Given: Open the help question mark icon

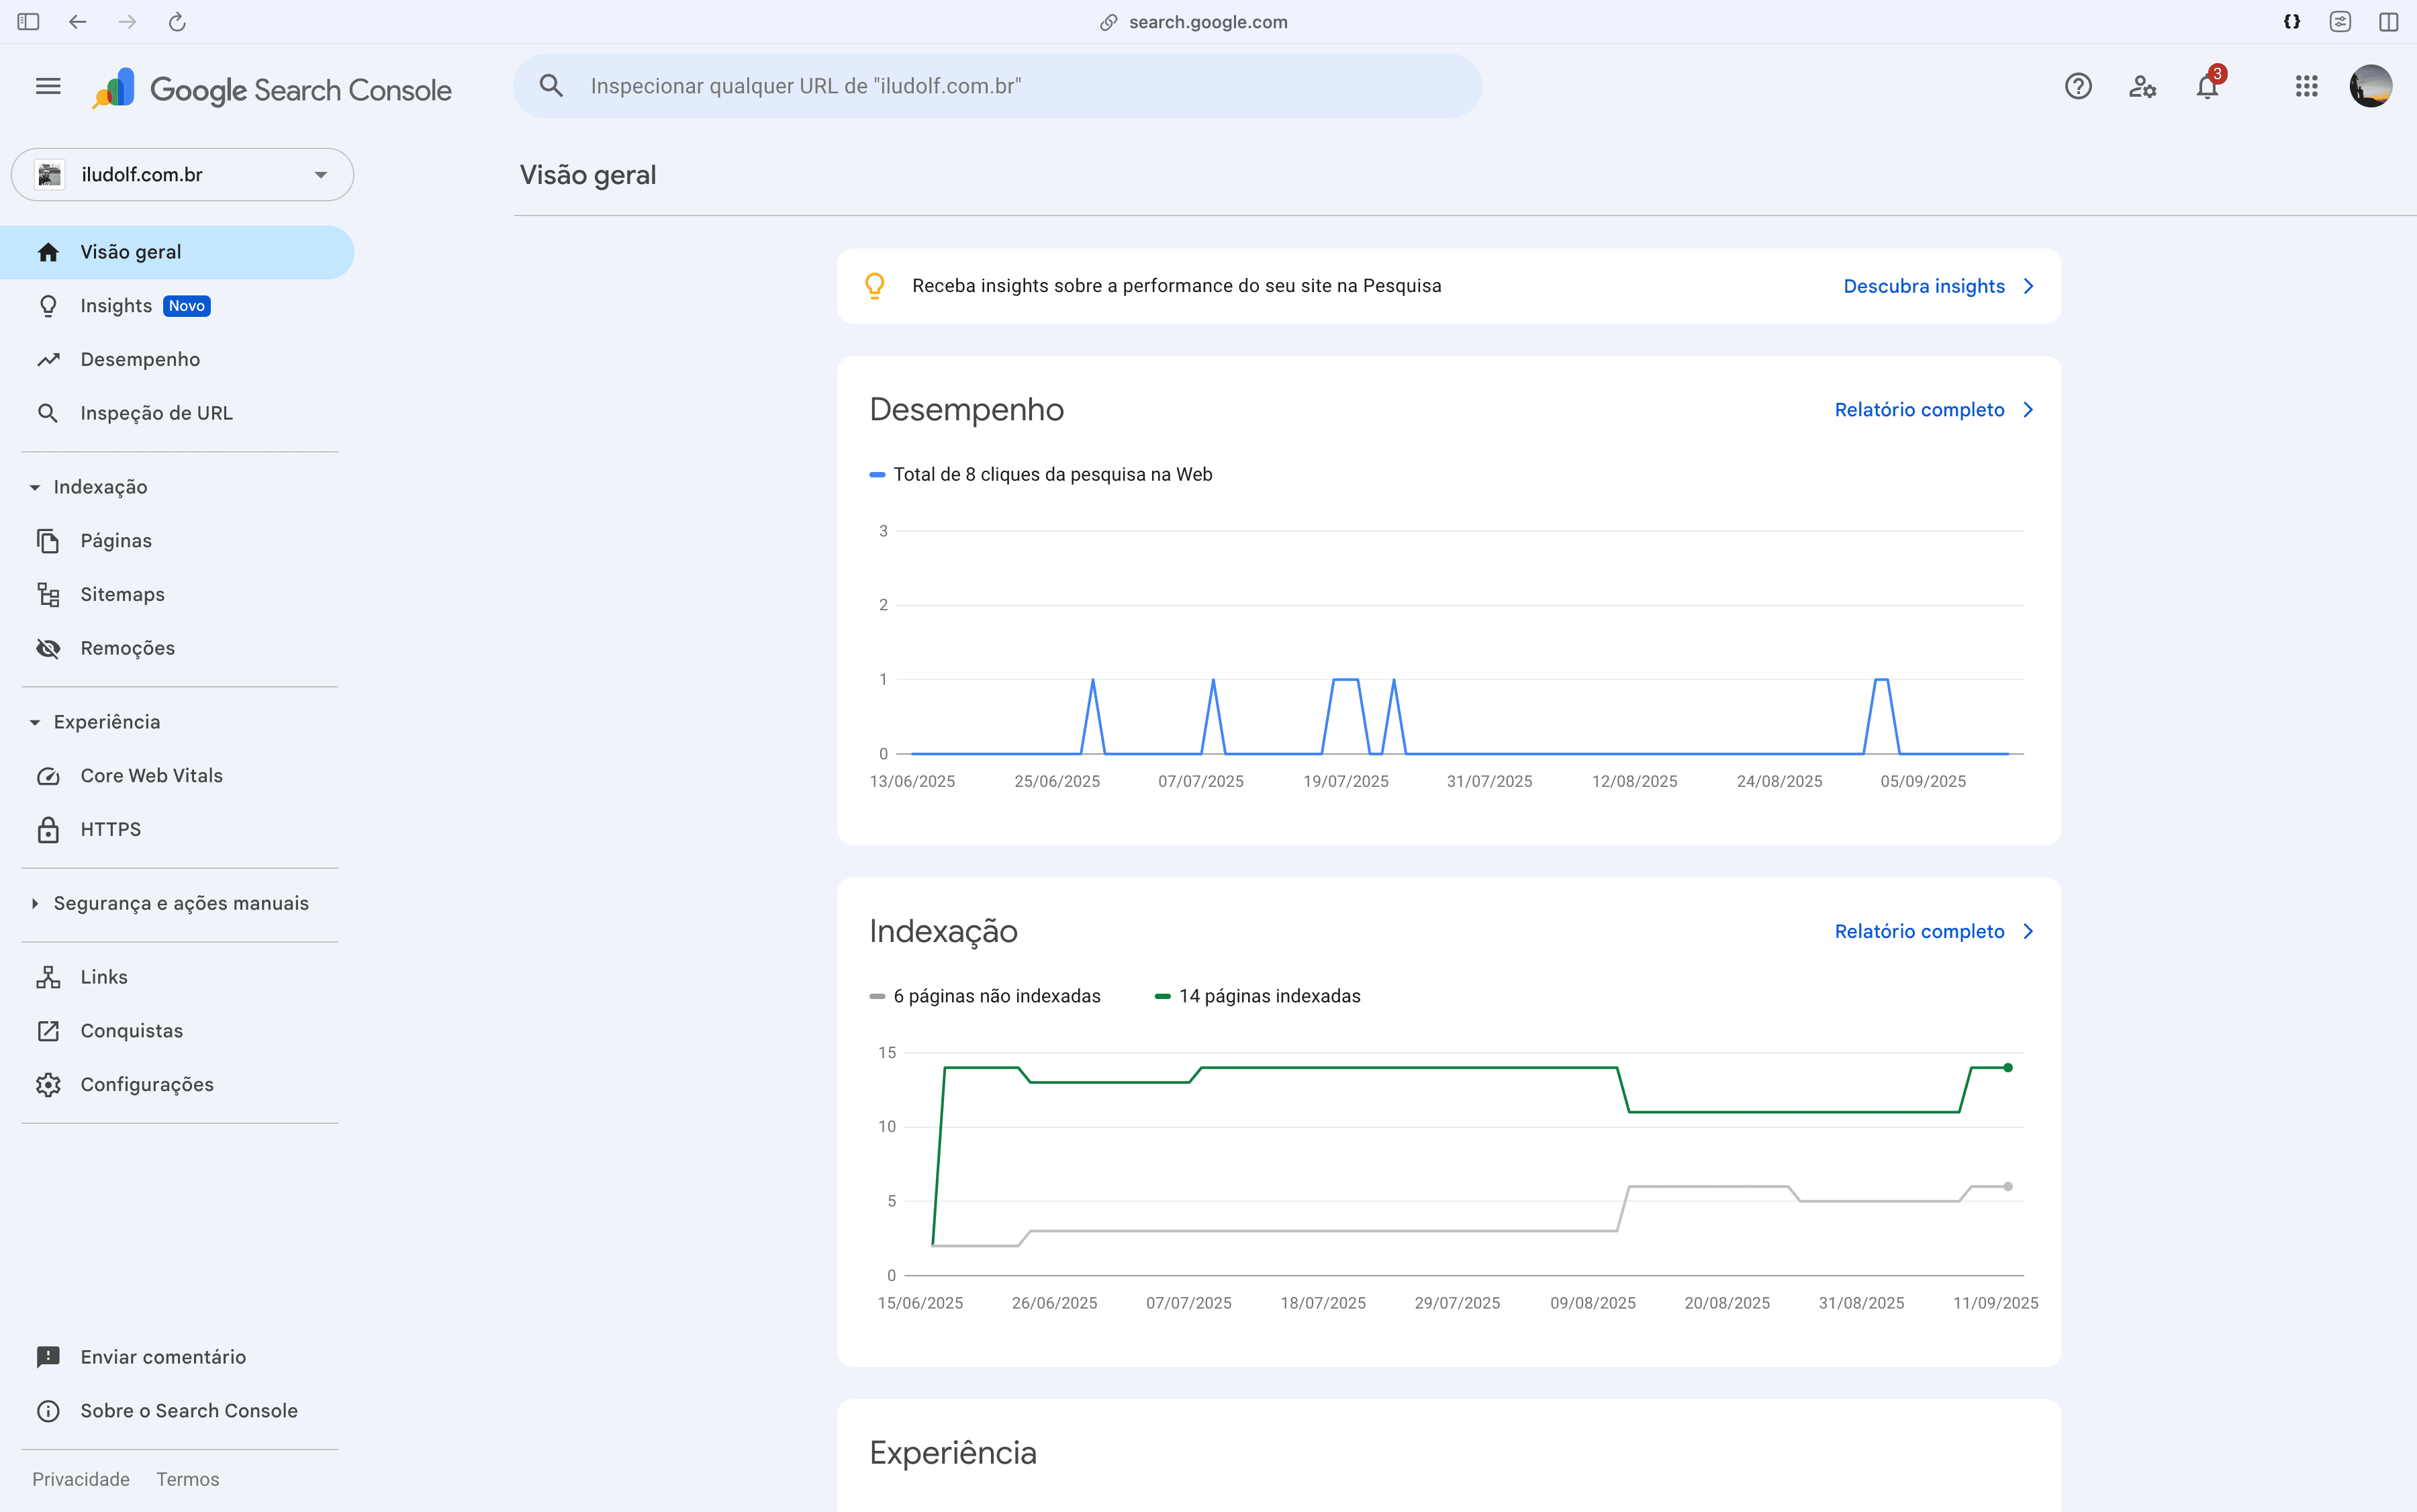Looking at the screenshot, I should click(x=2078, y=86).
